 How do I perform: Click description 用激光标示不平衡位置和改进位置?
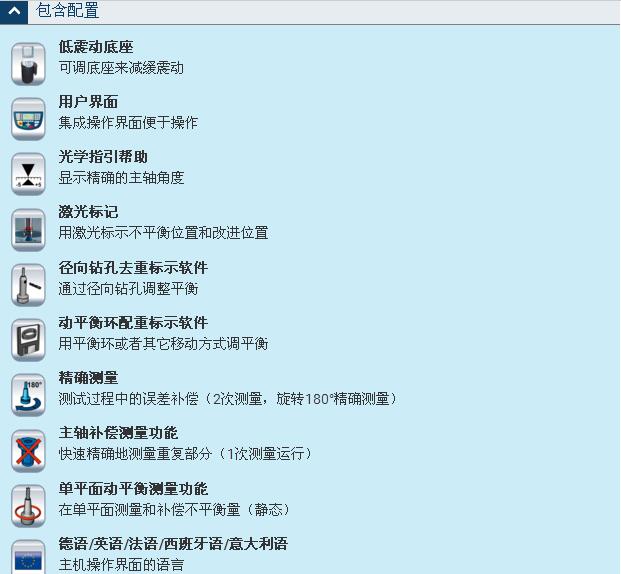163,233
